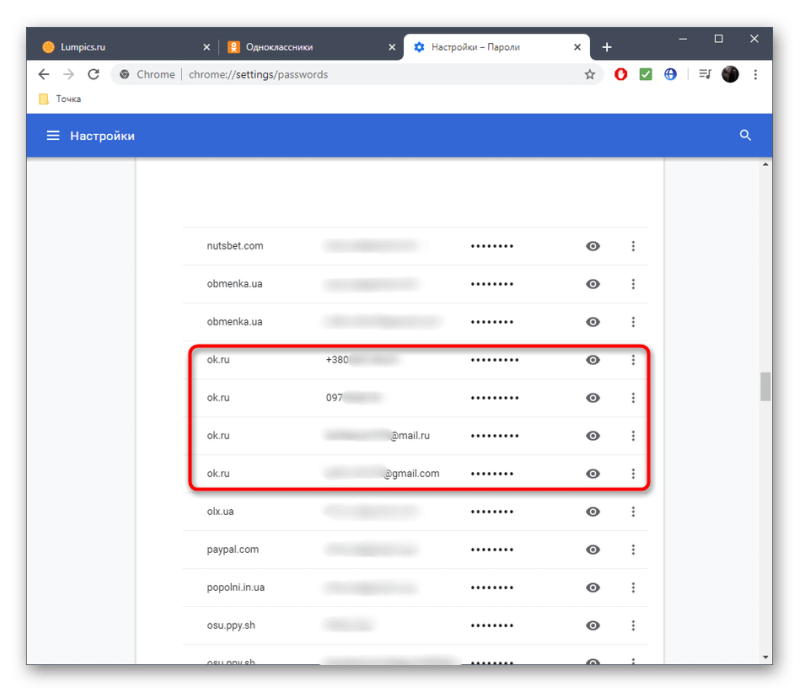
Task: Click the forward navigation arrow
Action: [x=68, y=75]
